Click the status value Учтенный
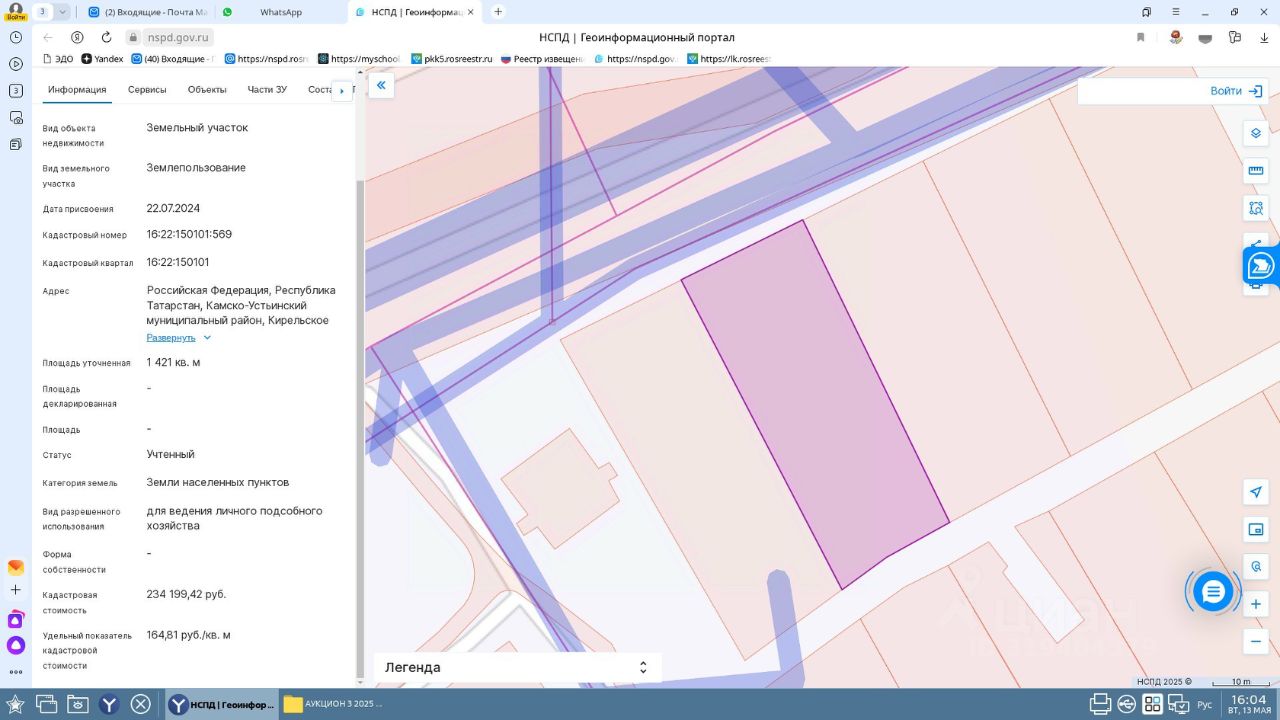Image resolution: width=1280 pixels, height=720 pixels. (170, 454)
